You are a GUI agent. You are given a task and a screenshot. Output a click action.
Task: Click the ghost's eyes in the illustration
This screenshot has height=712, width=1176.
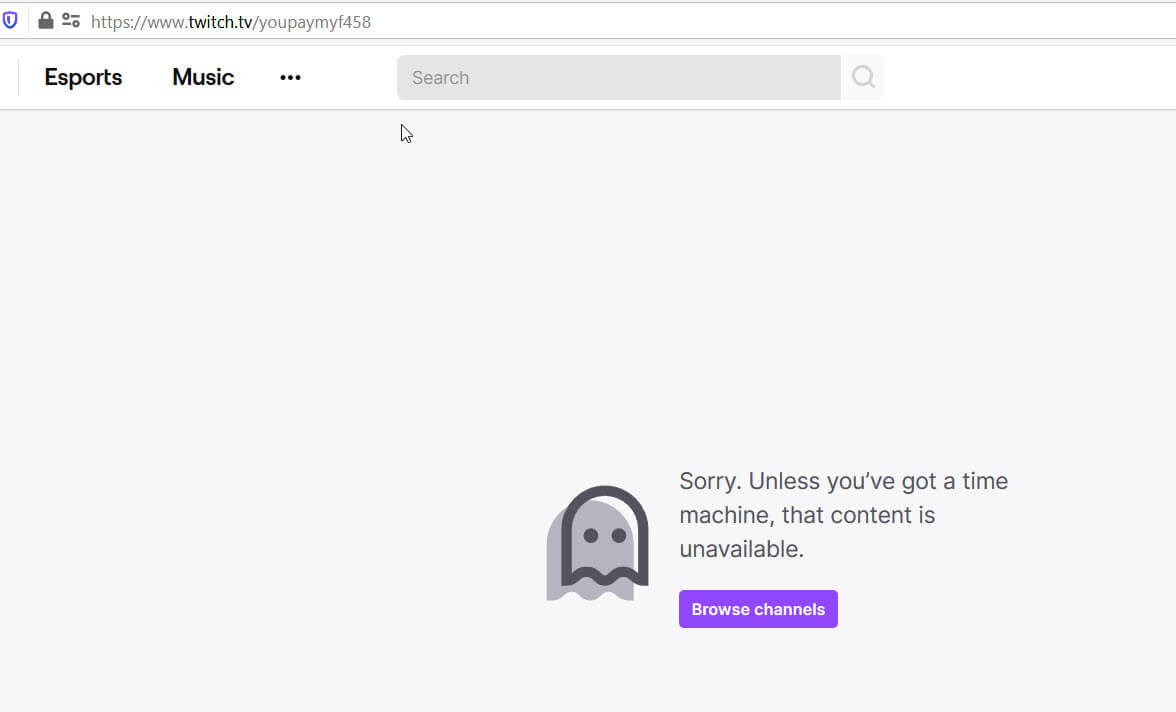604,536
